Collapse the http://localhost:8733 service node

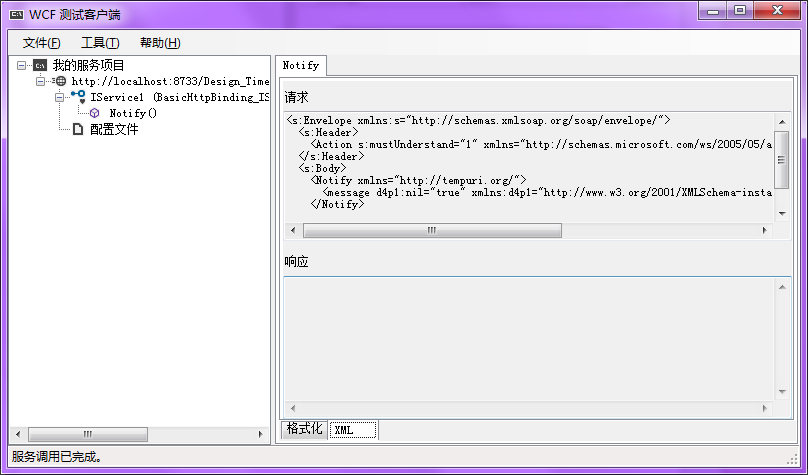(41, 81)
